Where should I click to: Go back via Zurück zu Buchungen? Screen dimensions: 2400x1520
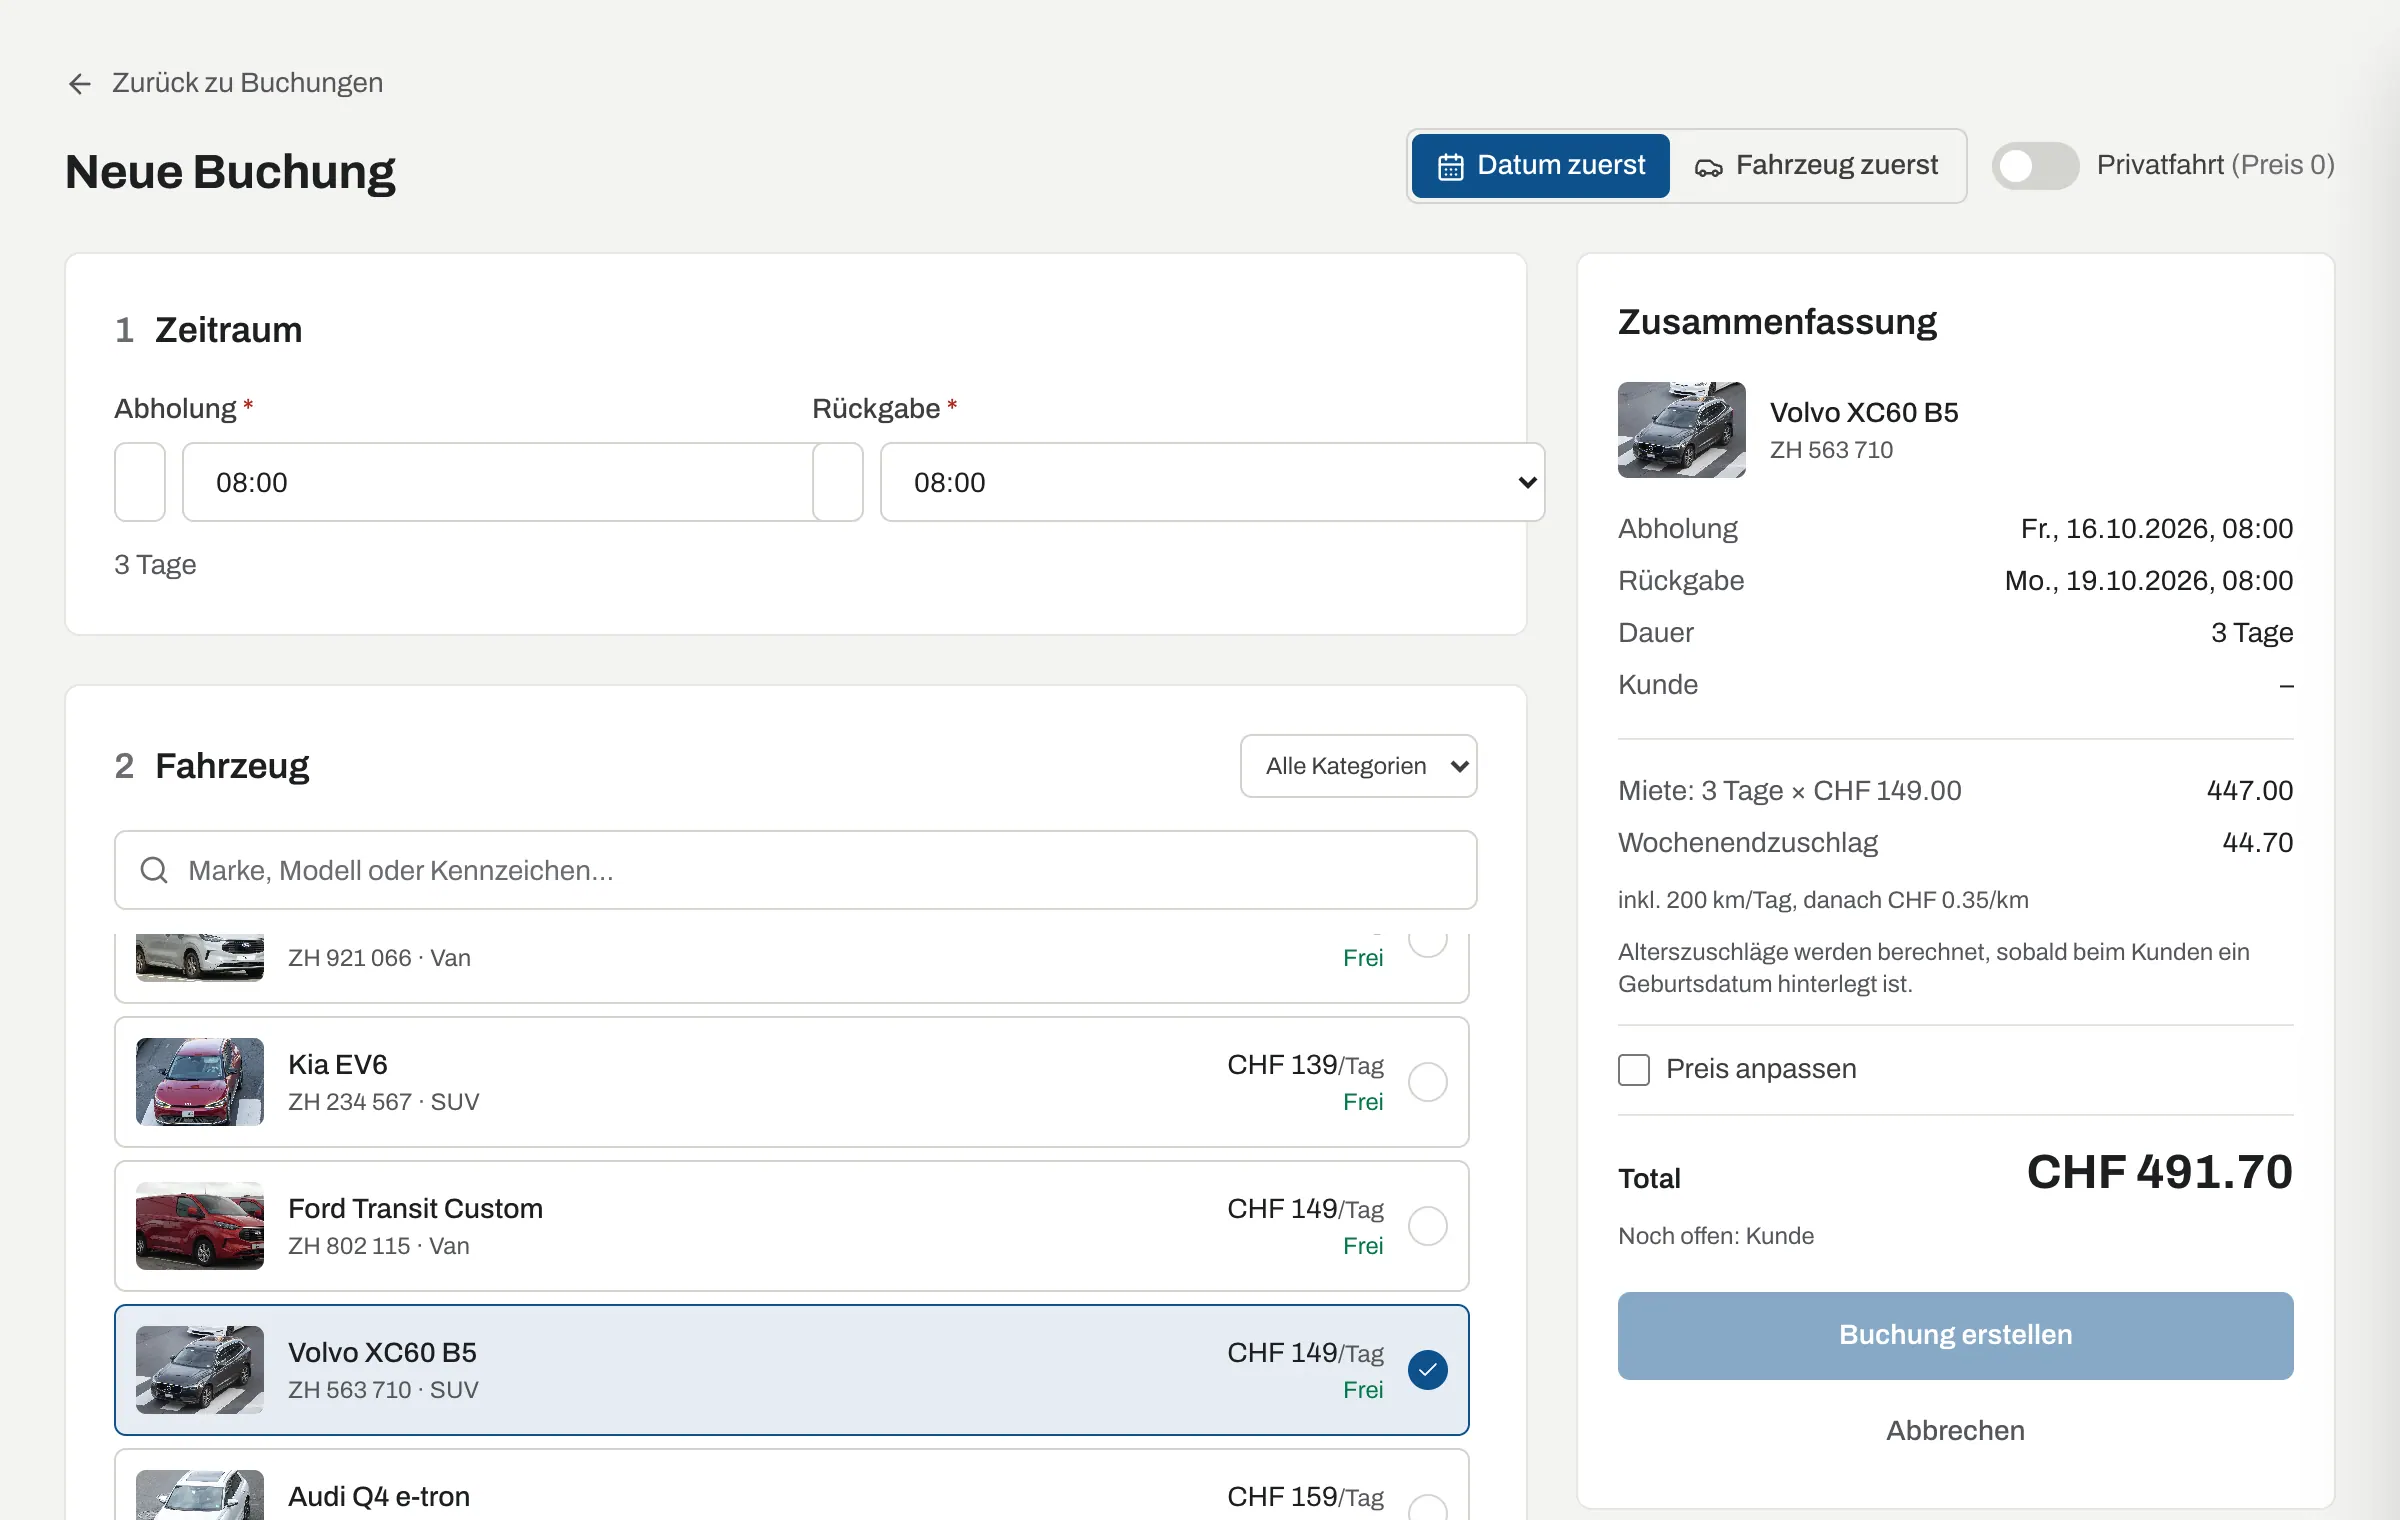tap(225, 83)
